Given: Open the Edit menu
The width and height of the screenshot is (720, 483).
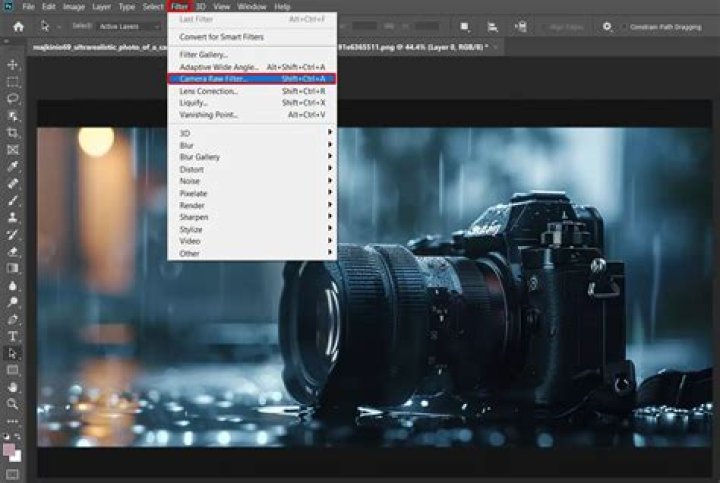Looking at the screenshot, I should [49, 7].
